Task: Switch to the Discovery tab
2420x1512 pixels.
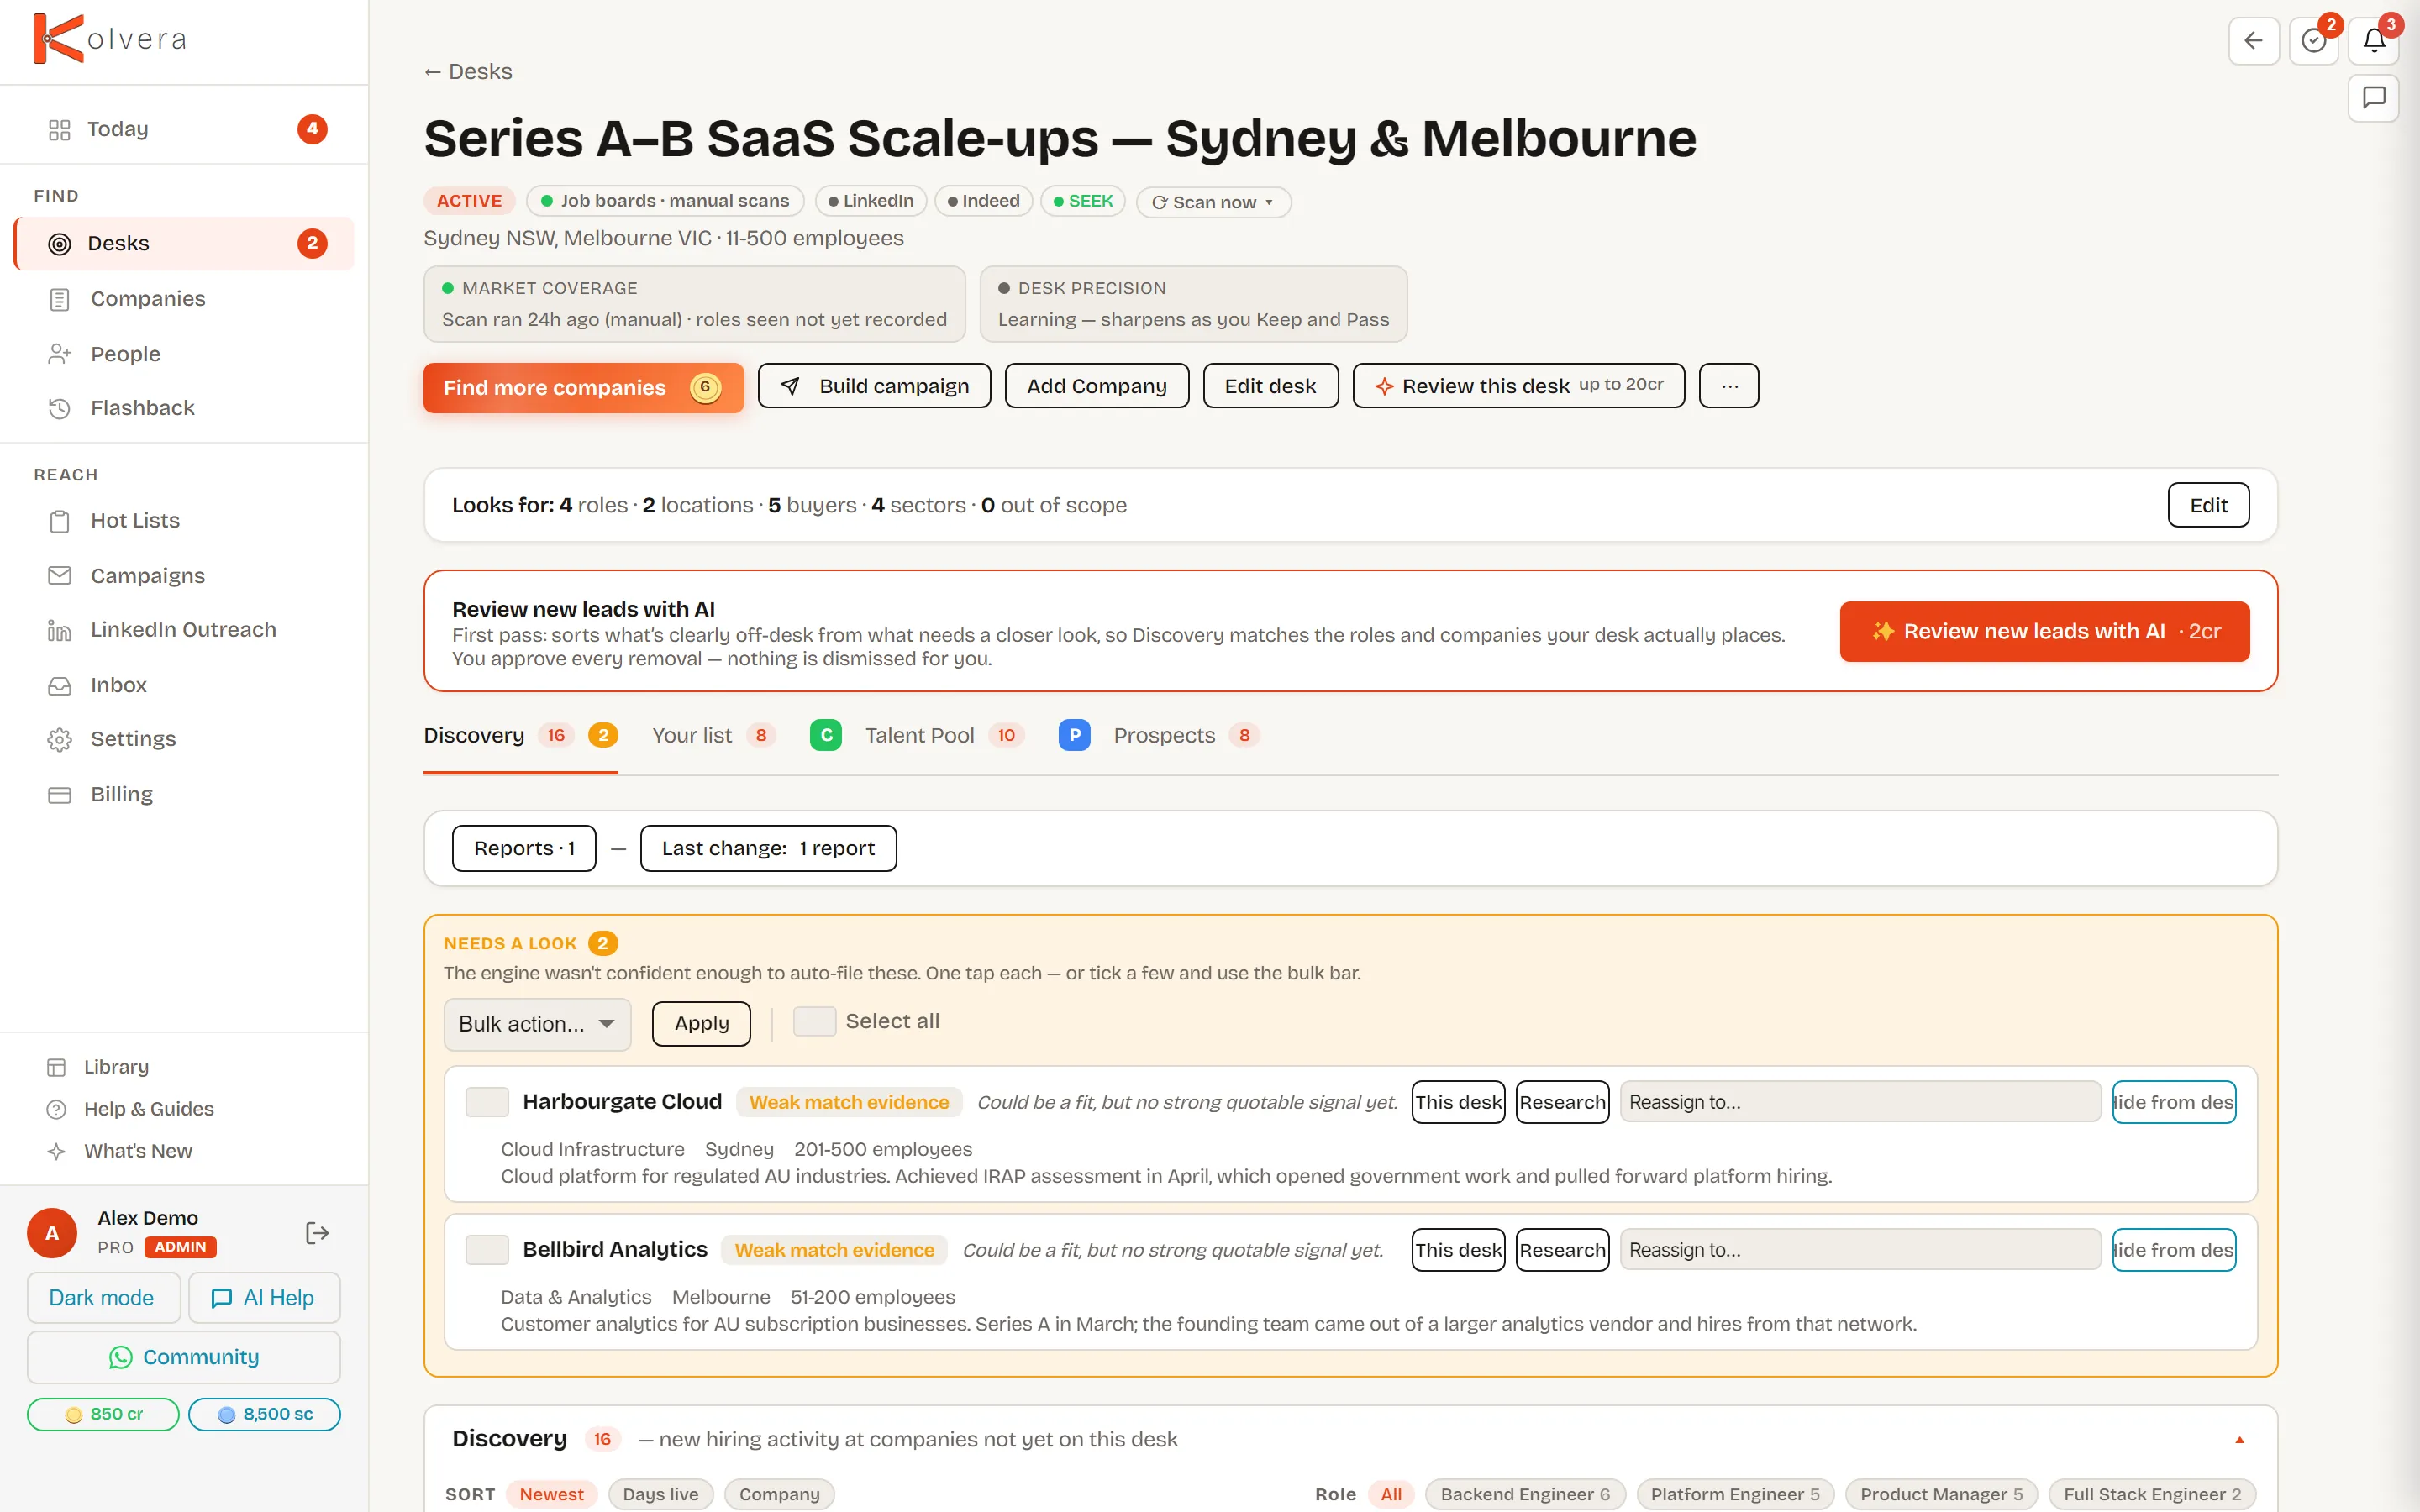Action: point(520,736)
